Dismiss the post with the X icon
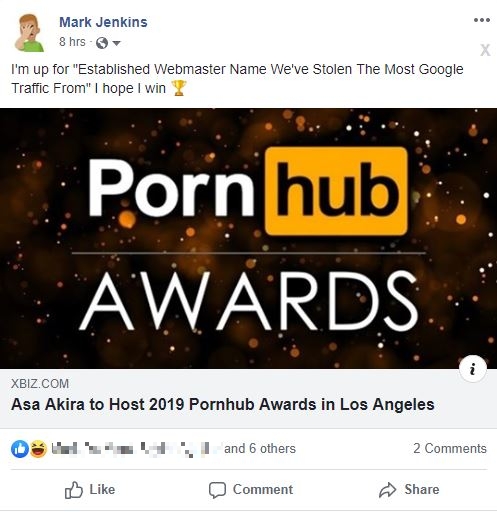The image size is (497, 512). (x=485, y=50)
